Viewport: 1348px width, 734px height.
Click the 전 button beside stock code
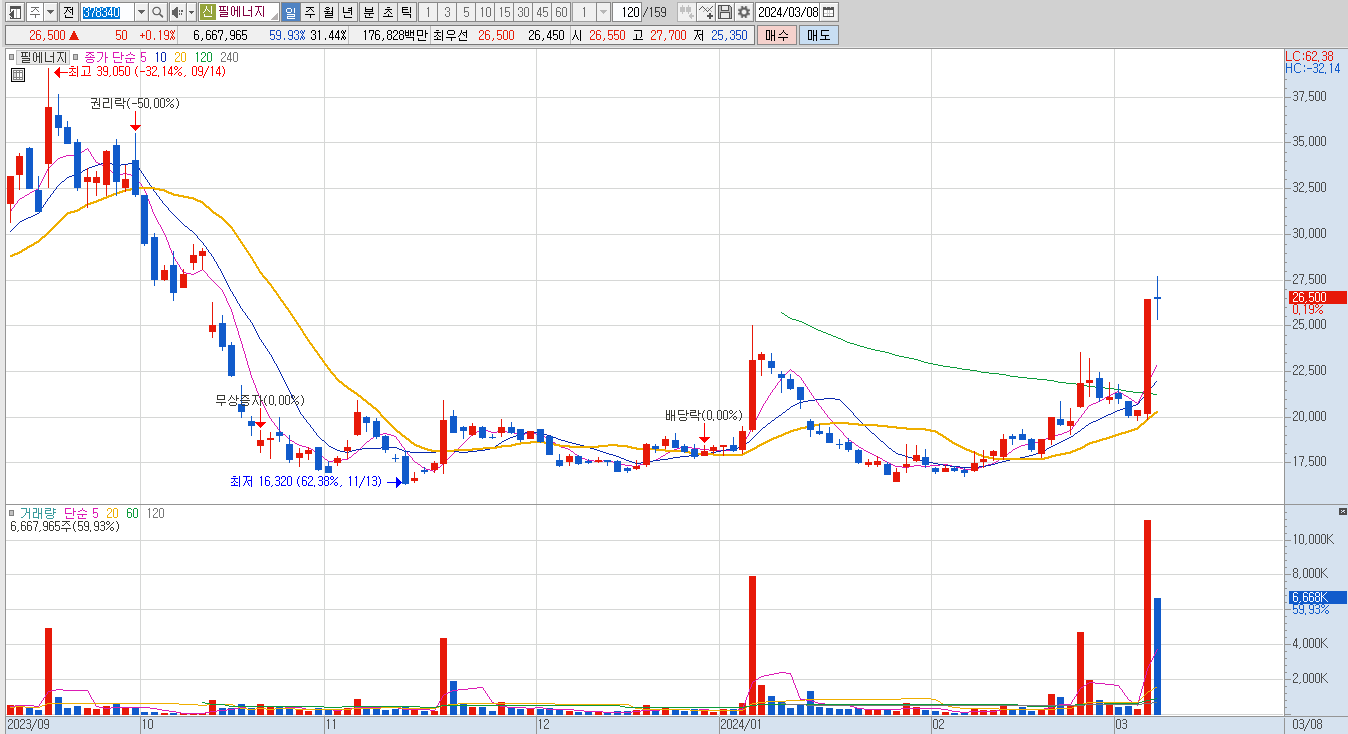68,12
